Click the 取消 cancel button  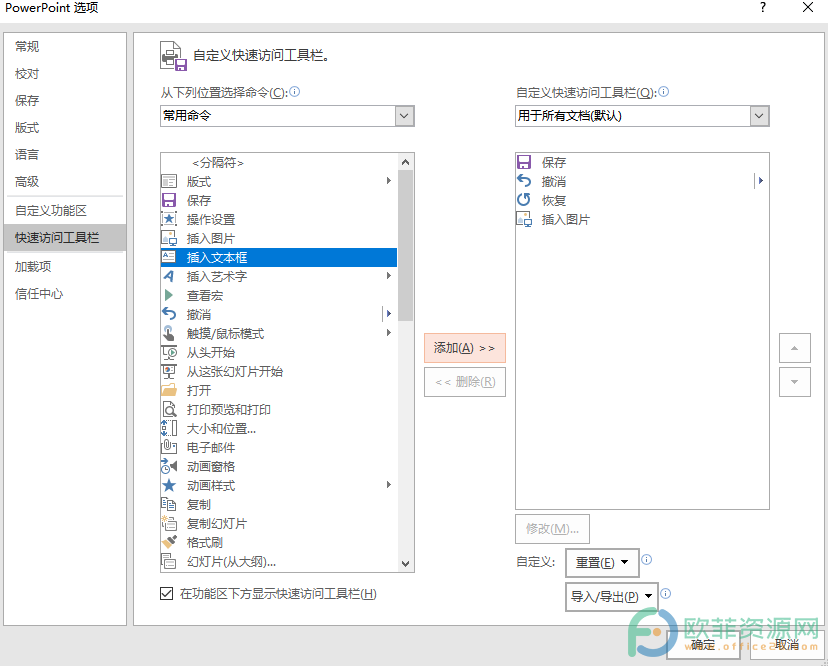click(787, 645)
